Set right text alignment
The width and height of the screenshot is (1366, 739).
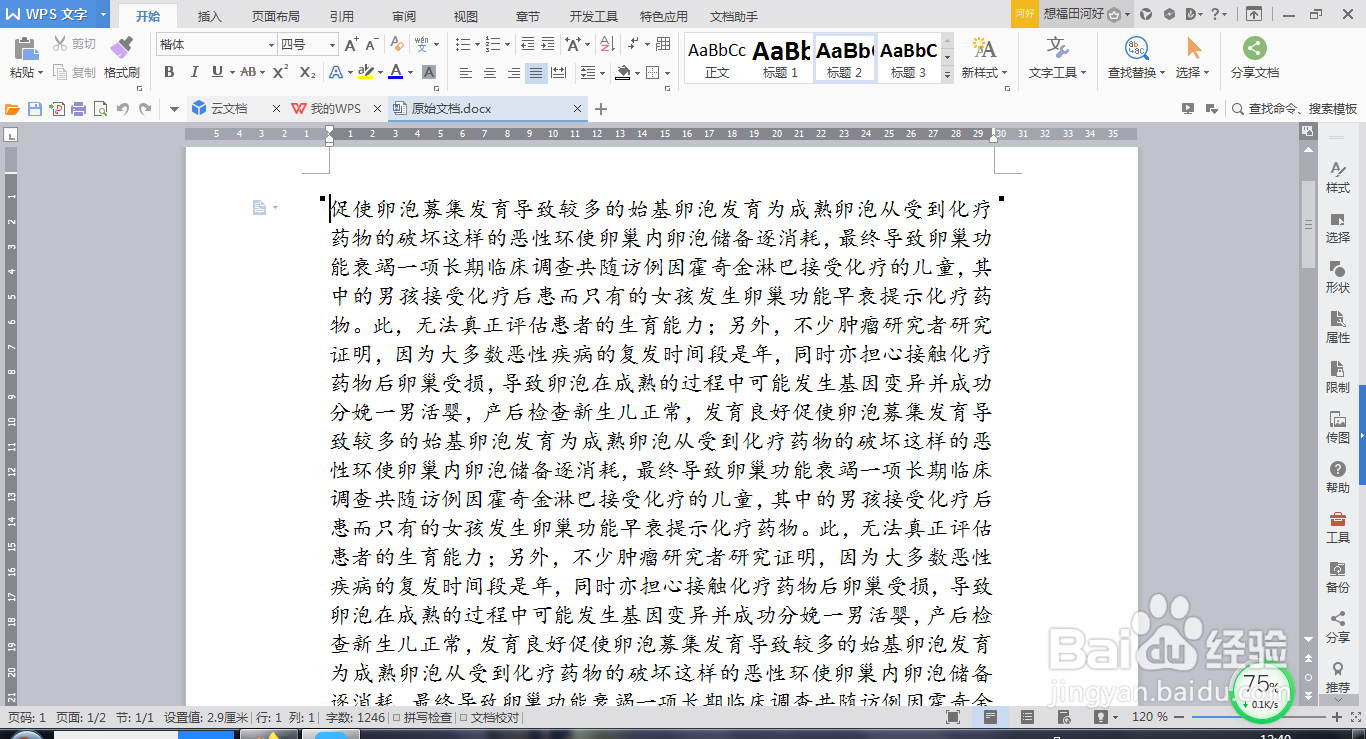click(513, 72)
